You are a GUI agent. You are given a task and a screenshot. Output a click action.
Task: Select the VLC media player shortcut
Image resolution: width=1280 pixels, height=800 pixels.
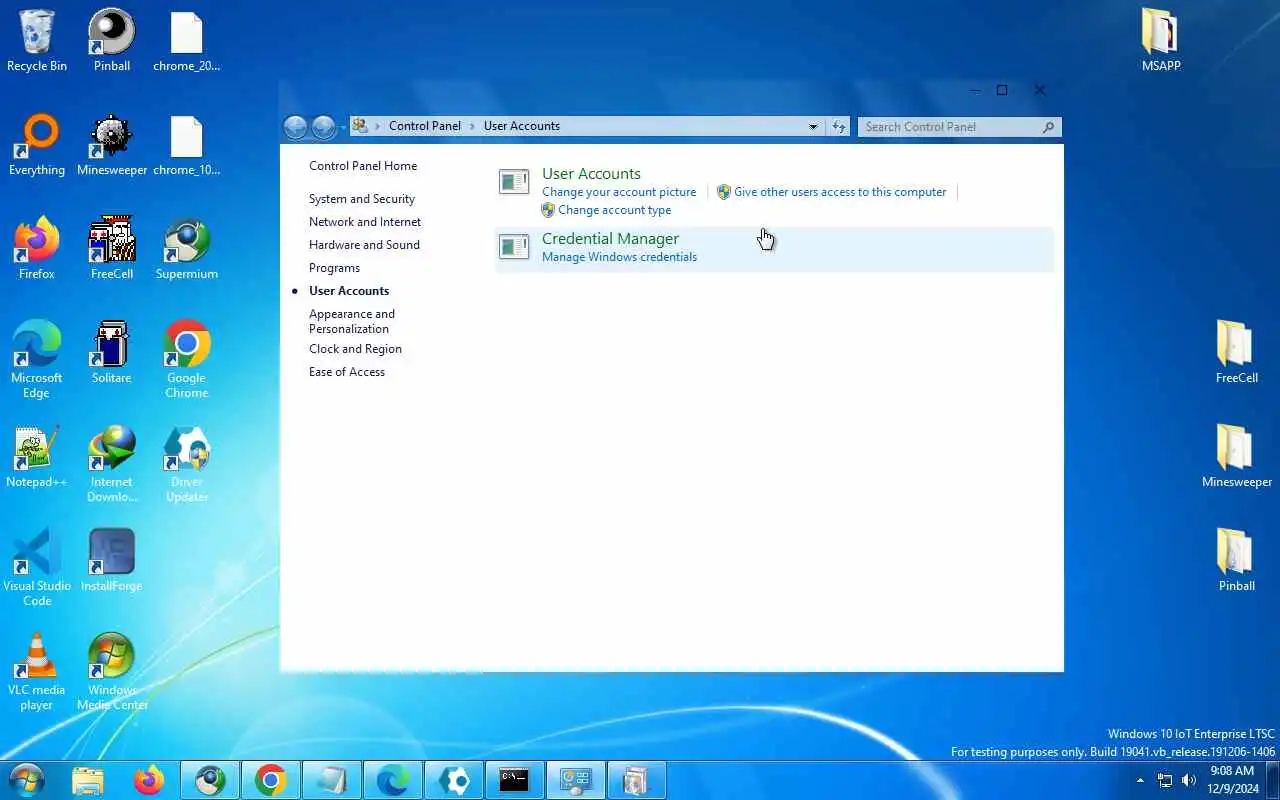(37, 672)
